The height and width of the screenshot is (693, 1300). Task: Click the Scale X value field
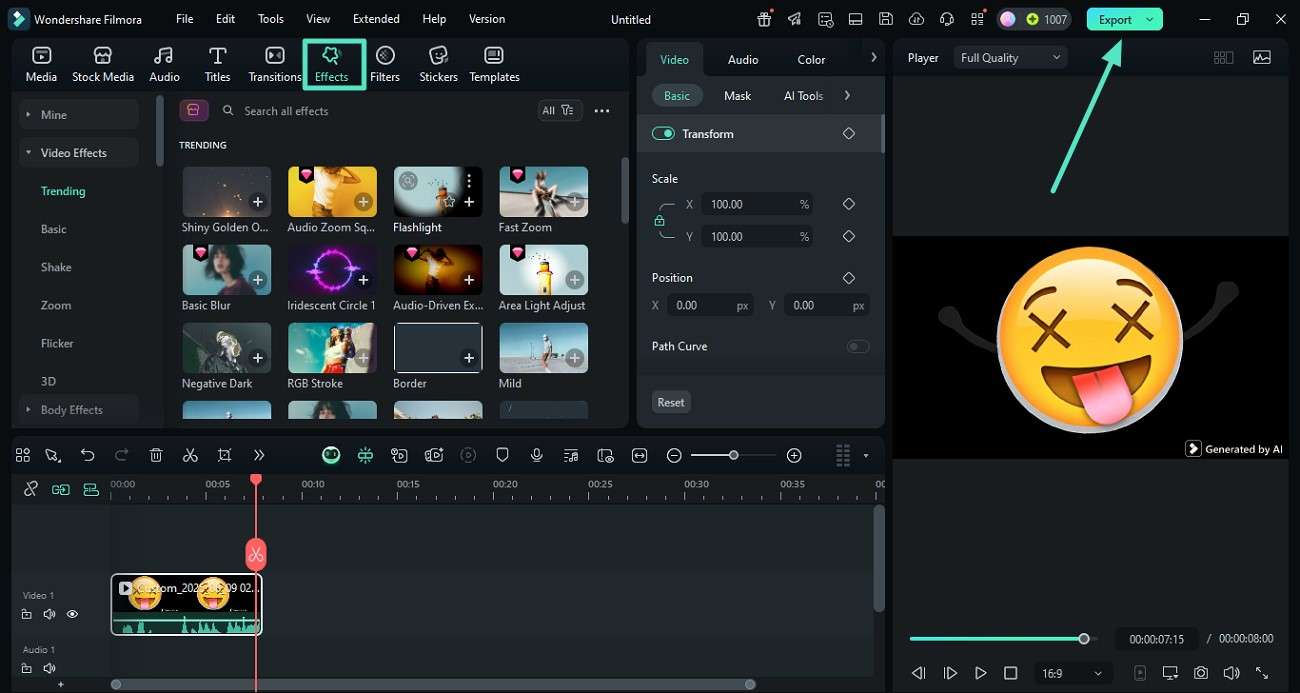pyautogui.click(x=757, y=204)
